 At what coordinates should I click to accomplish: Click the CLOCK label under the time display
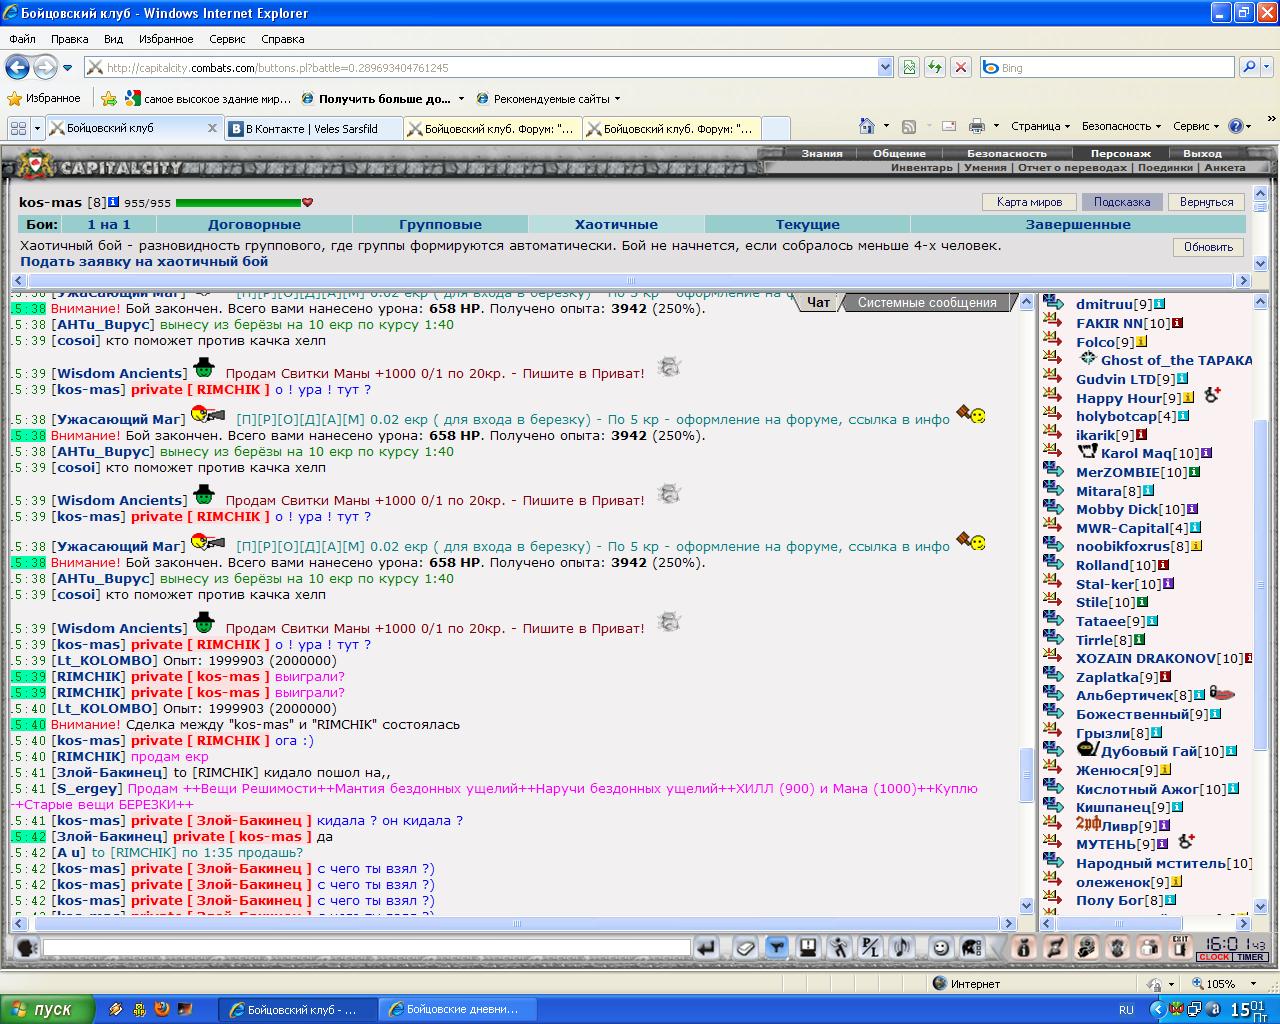tap(1214, 957)
